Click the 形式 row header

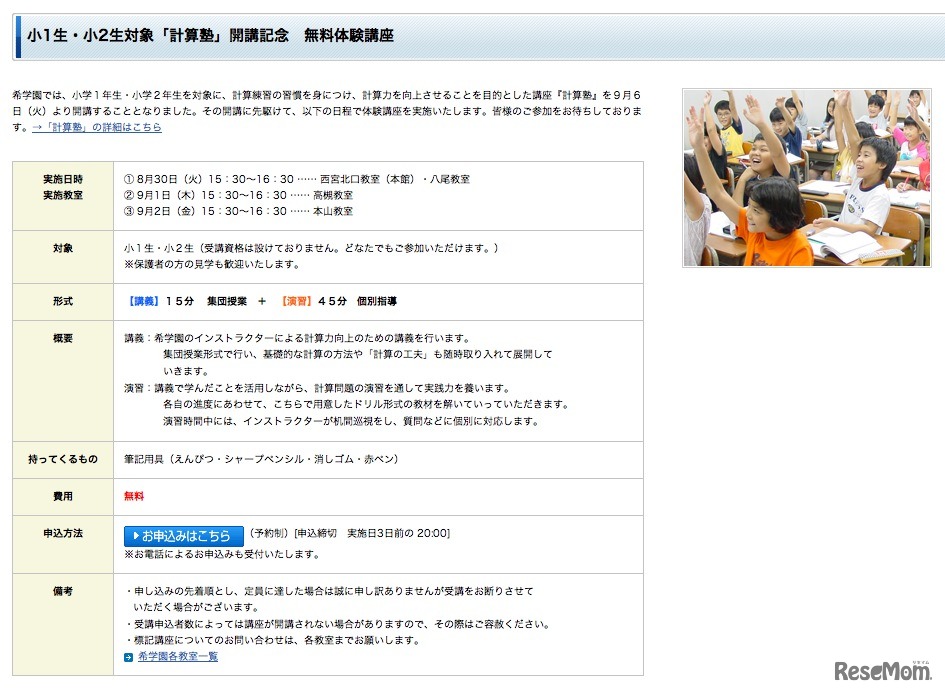[x=62, y=302]
